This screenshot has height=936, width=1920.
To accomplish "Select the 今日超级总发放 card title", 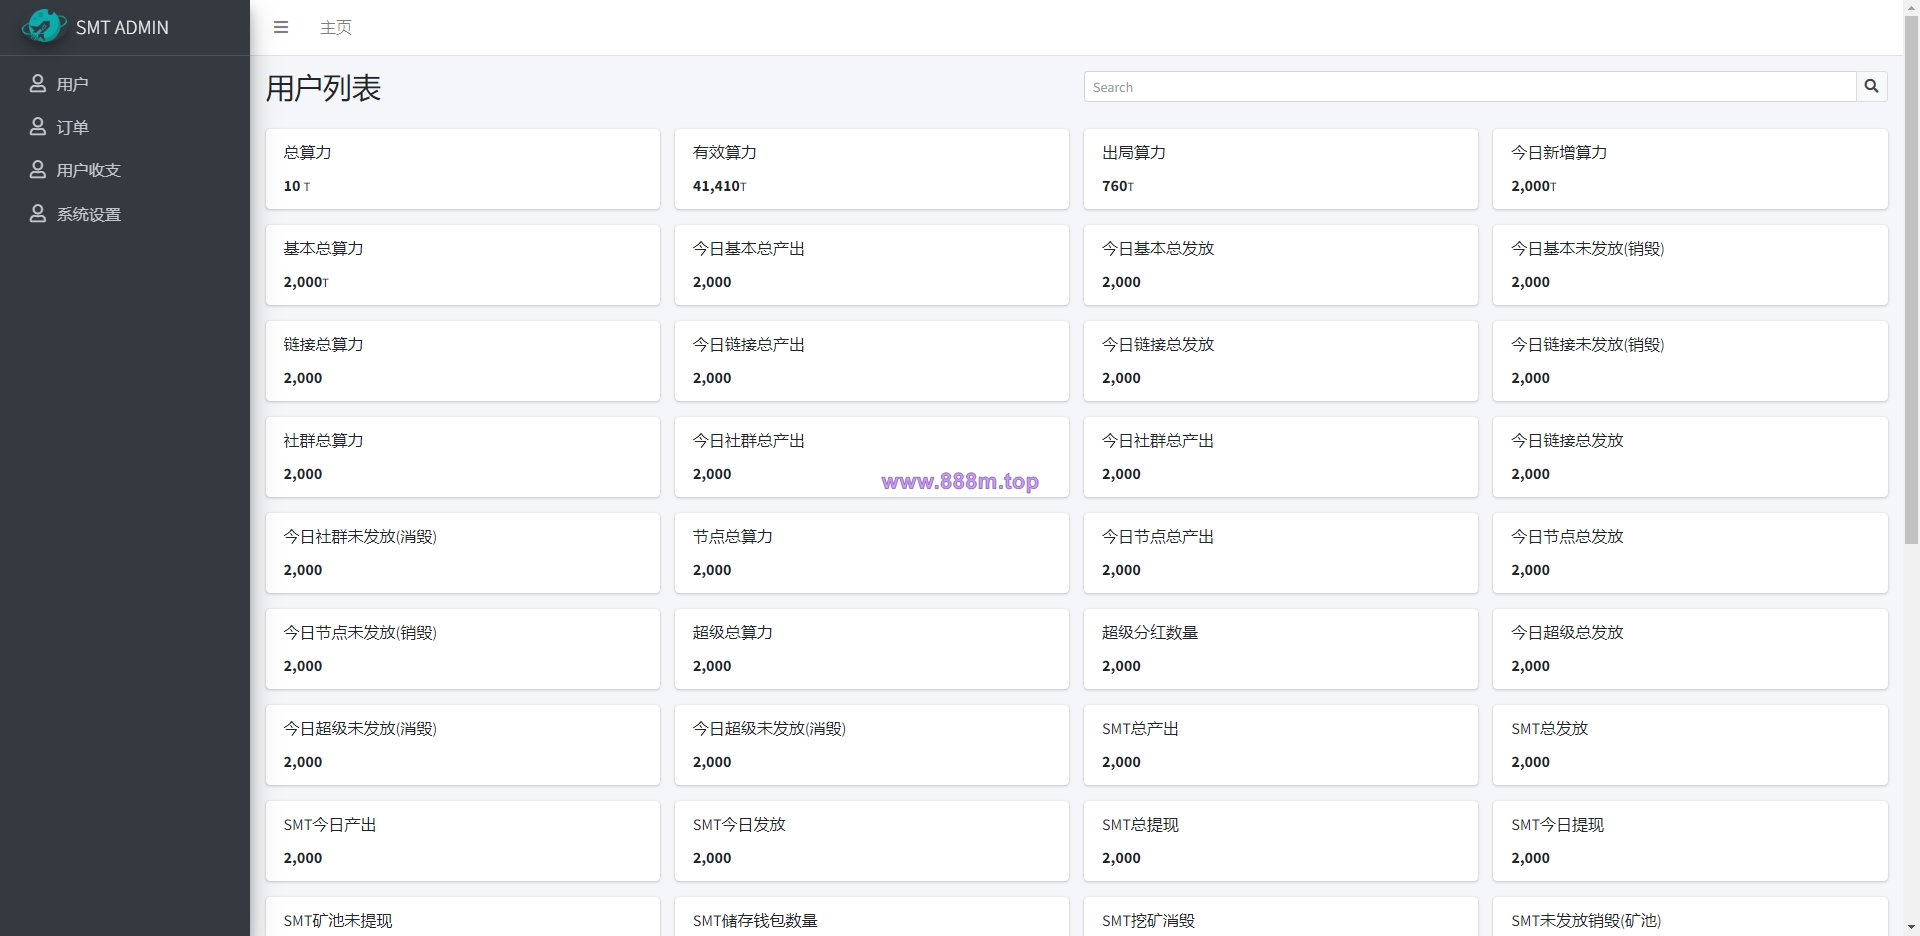I will 1567,633.
